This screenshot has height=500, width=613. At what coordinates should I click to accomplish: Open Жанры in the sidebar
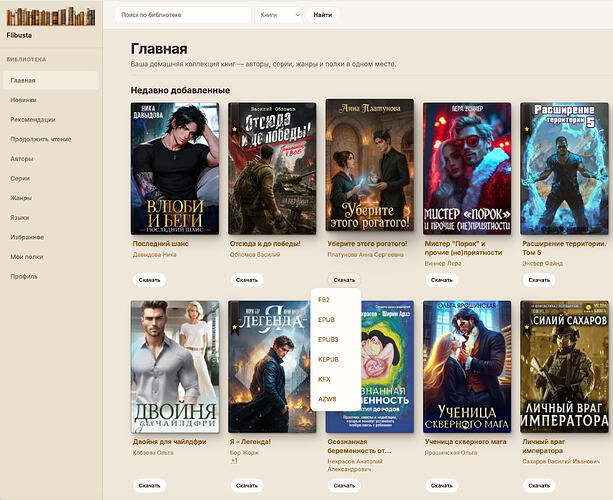click(51, 198)
